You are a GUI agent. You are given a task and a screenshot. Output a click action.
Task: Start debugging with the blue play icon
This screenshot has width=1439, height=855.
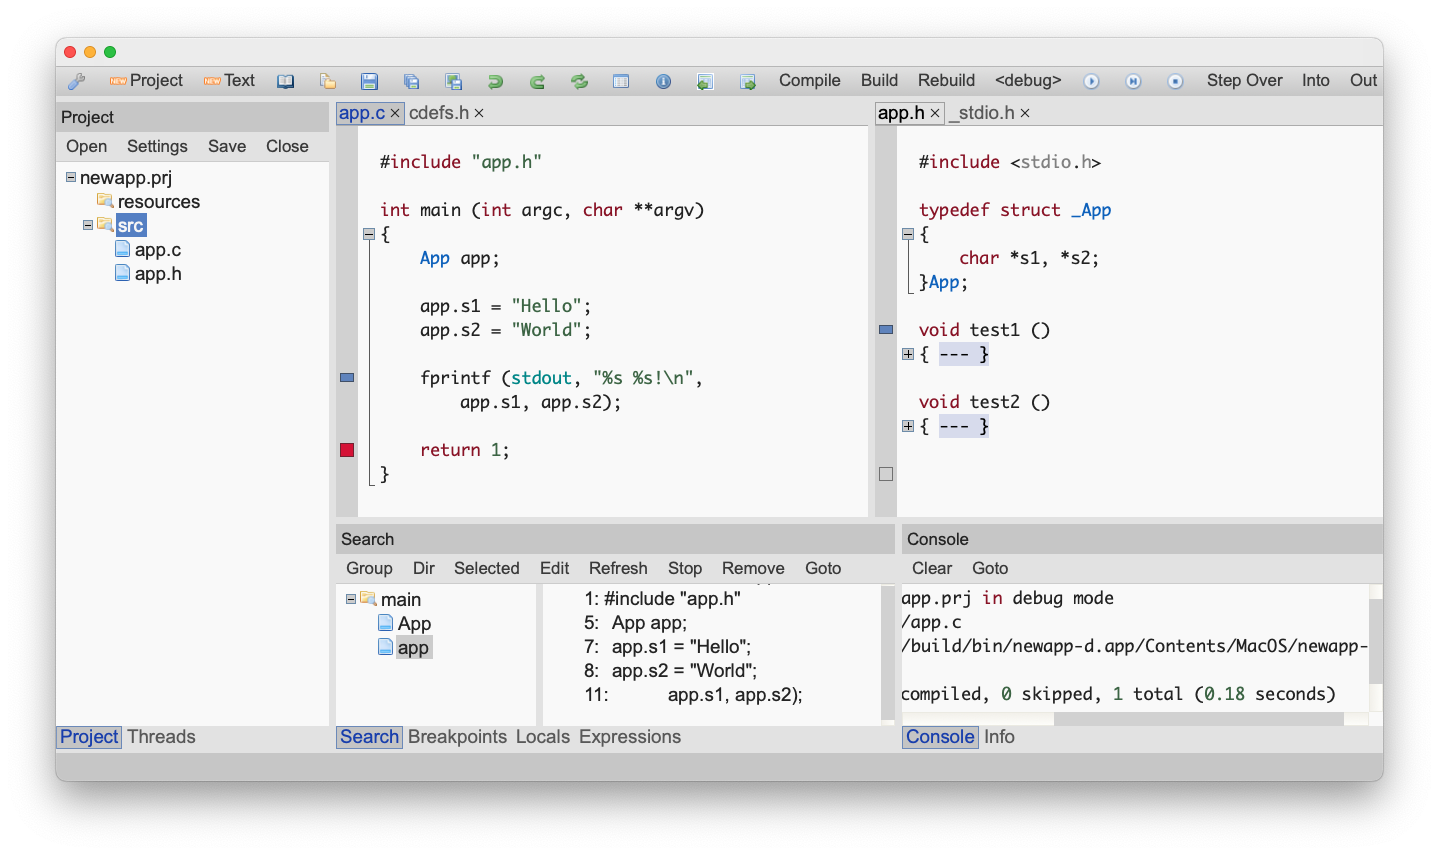1091,81
